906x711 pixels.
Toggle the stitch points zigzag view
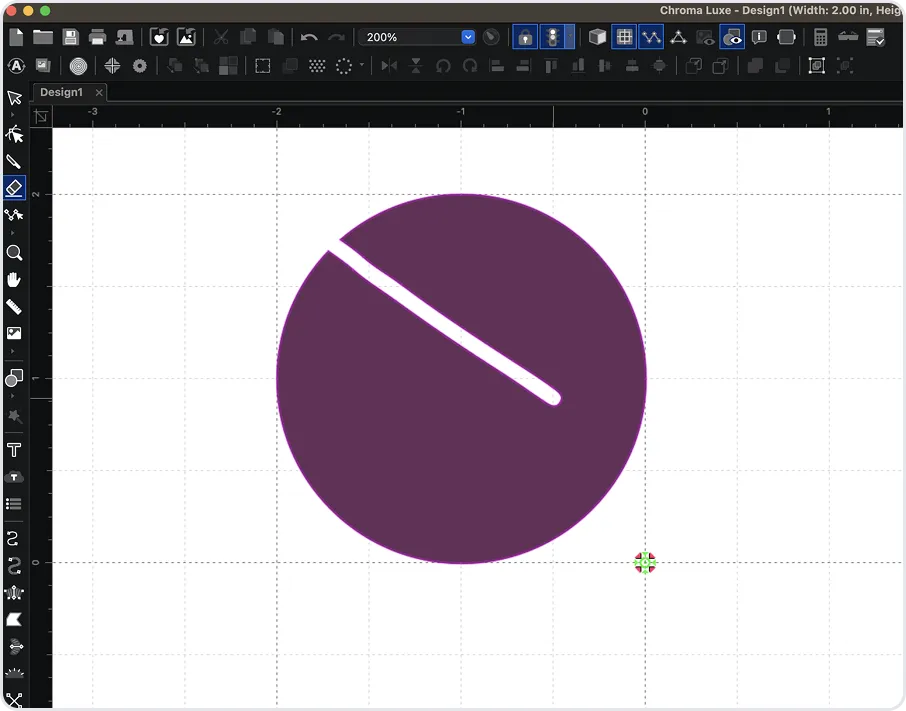651,37
